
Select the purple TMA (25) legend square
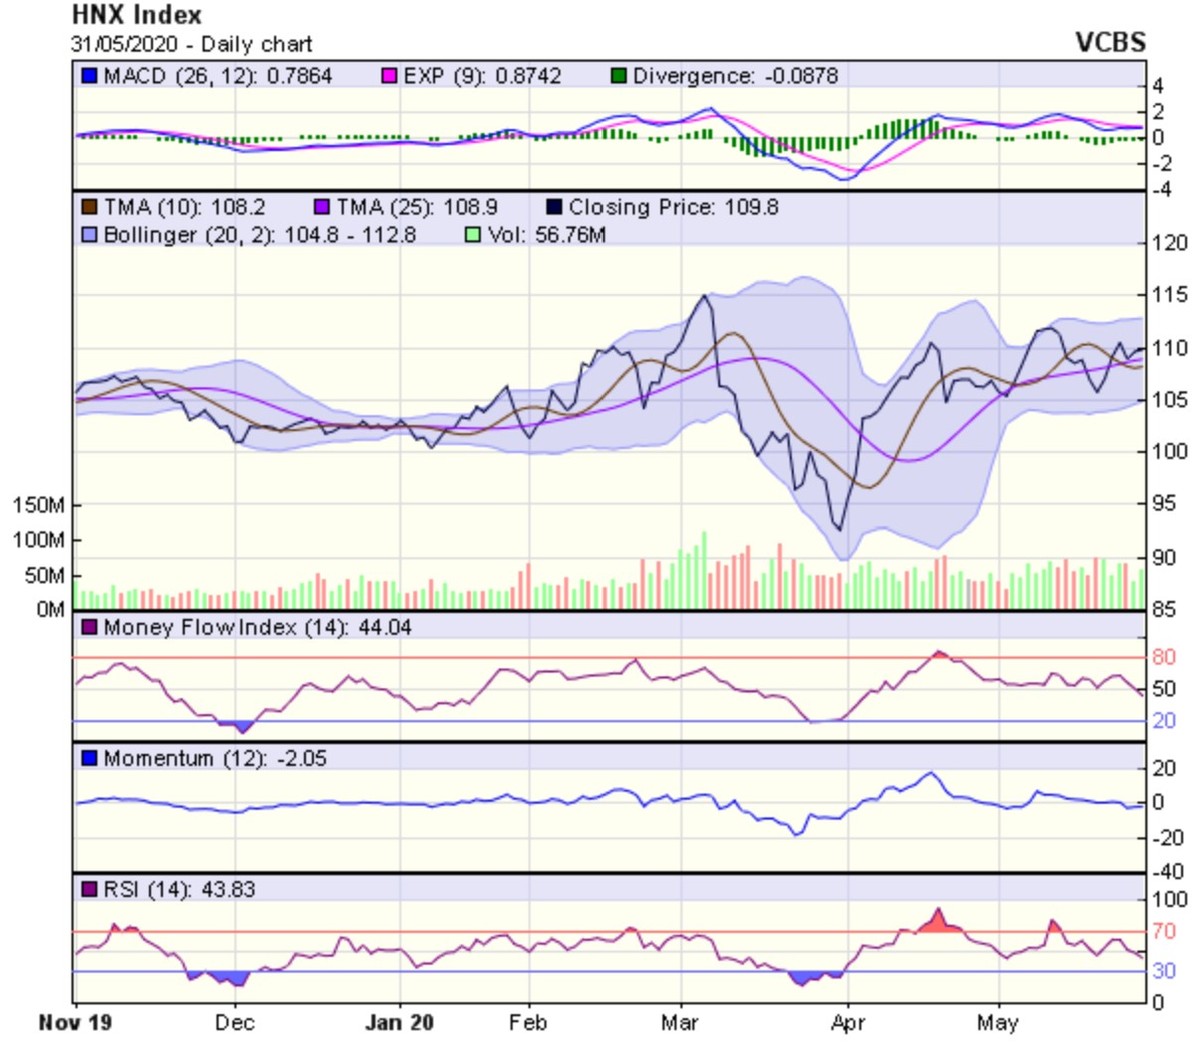click(x=322, y=207)
